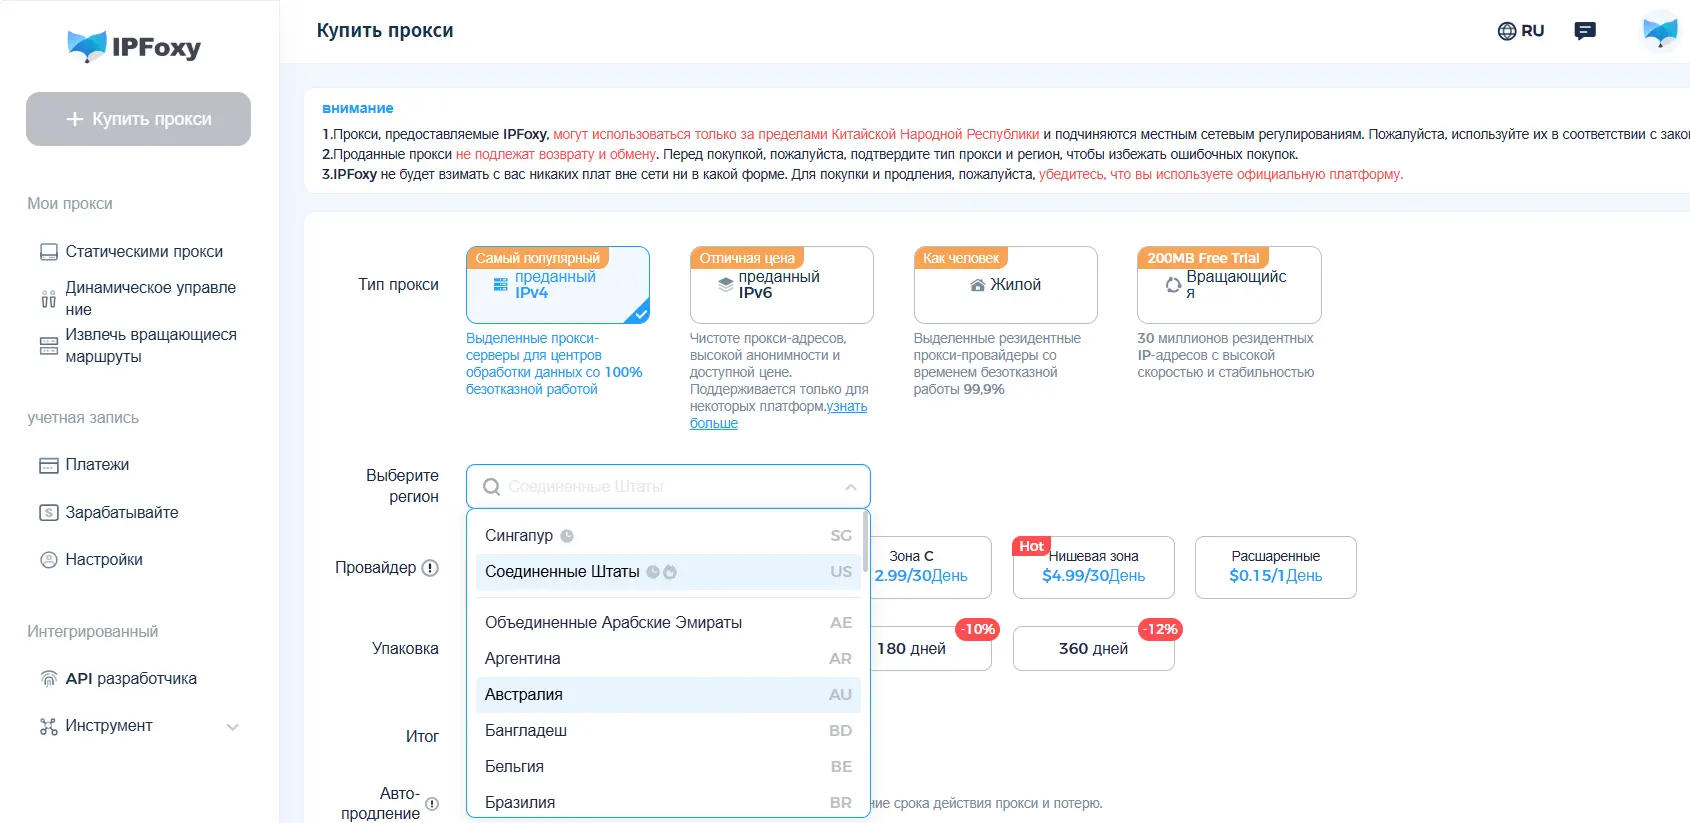This screenshot has height=823, width=1690.
Task: Click the 200MB Free Trial badge
Action: [1203, 258]
